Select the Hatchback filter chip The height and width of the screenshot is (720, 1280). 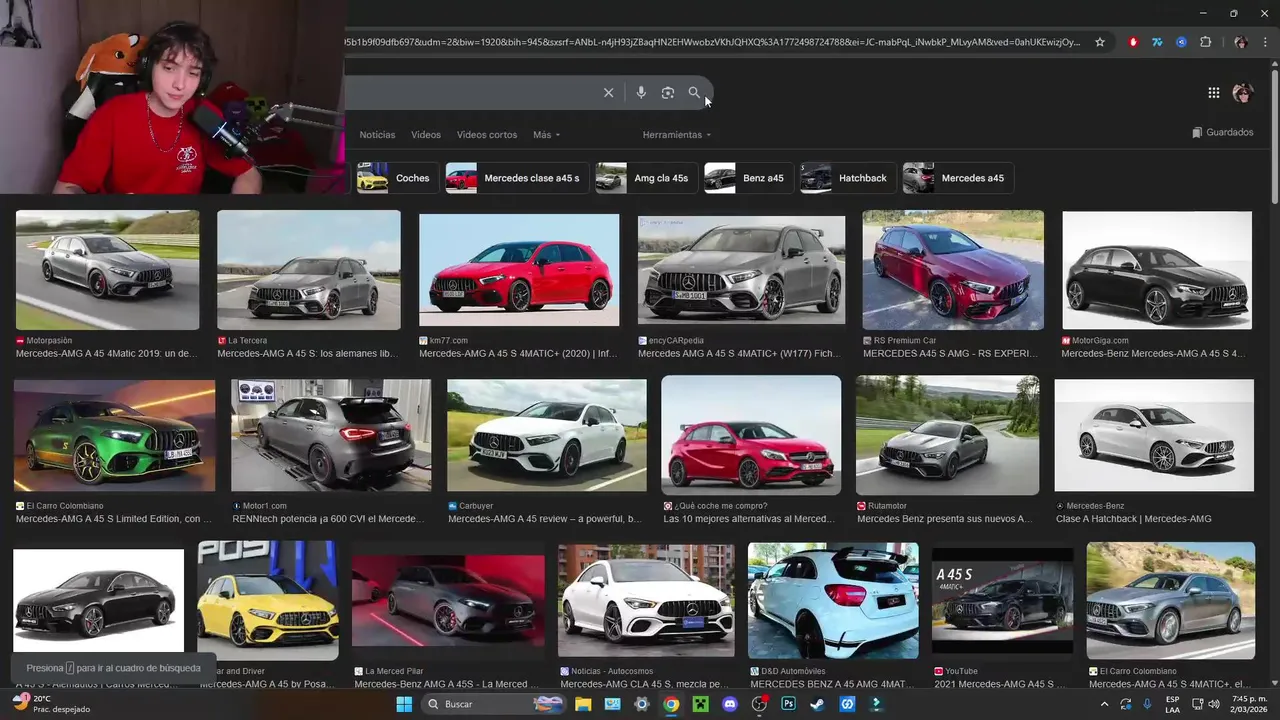point(847,178)
